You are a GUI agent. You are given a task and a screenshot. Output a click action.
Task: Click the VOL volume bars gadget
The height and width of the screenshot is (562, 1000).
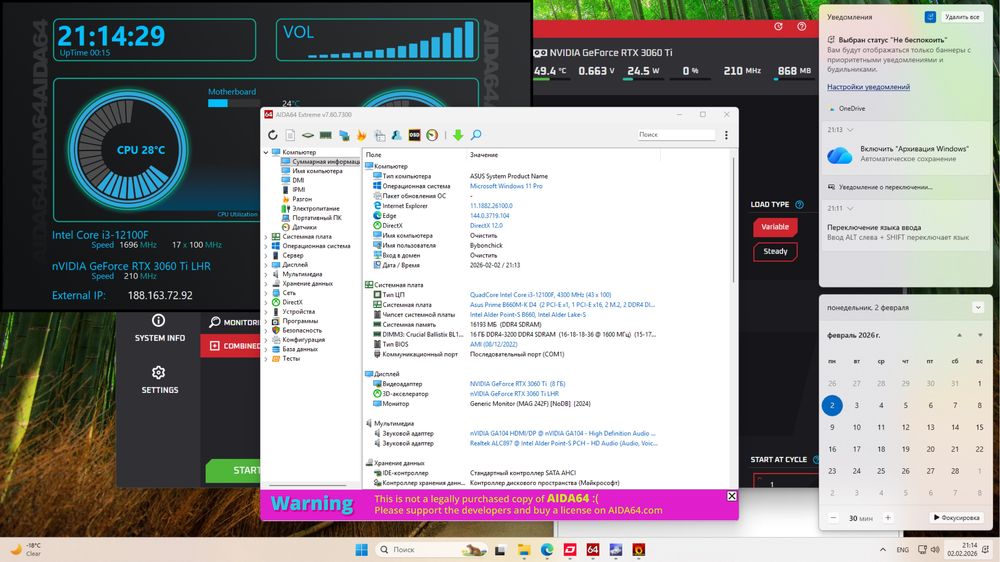[x=378, y=40]
